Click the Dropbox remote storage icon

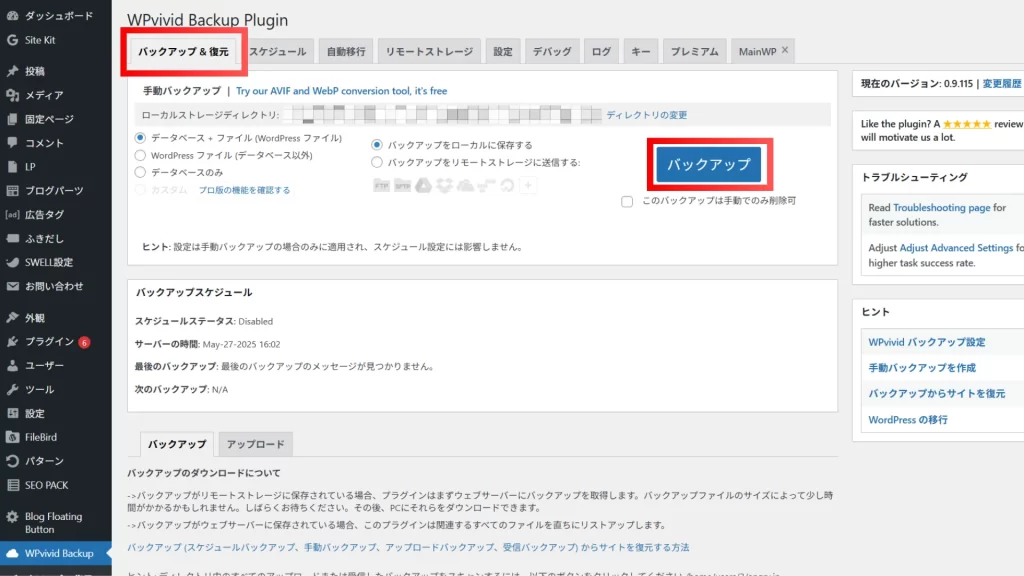point(444,185)
